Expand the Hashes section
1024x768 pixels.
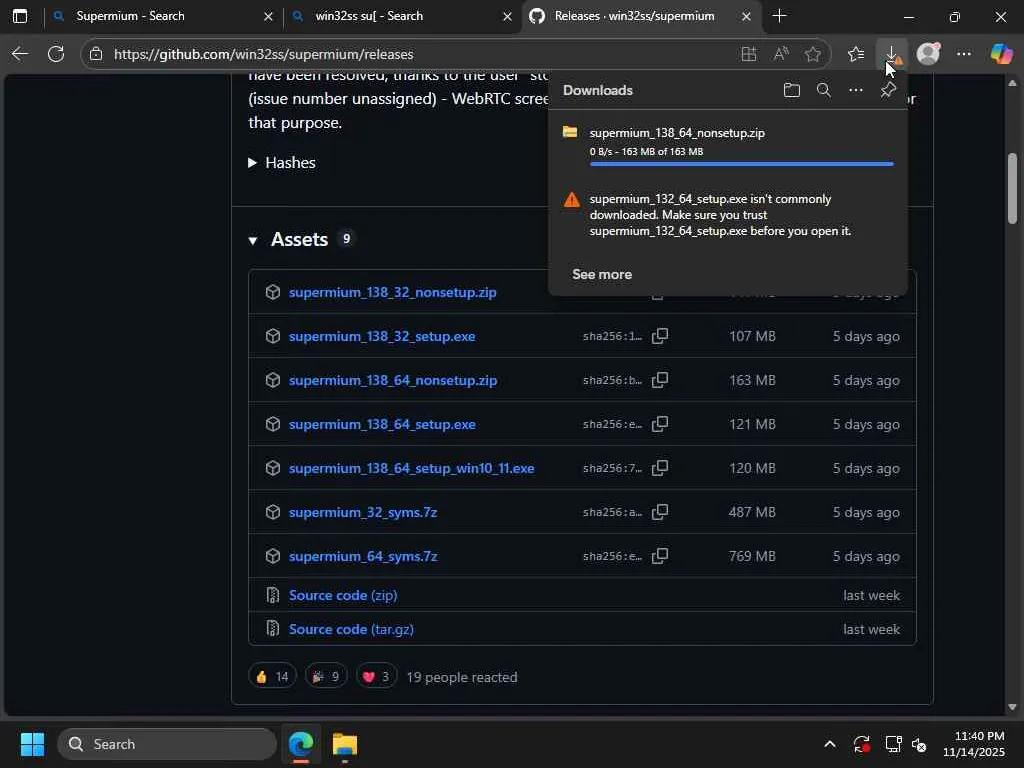point(282,163)
